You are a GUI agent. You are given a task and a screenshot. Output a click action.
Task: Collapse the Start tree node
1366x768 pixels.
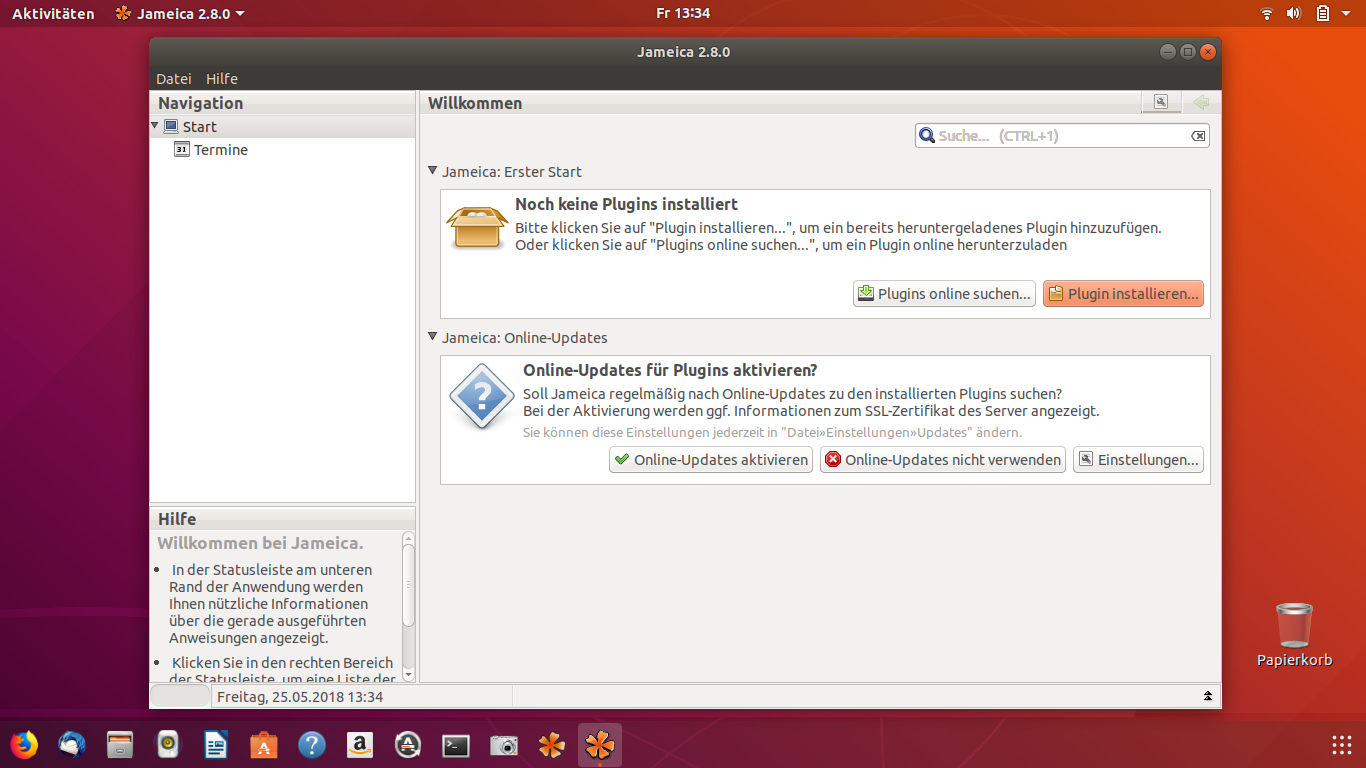pos(155,126)
